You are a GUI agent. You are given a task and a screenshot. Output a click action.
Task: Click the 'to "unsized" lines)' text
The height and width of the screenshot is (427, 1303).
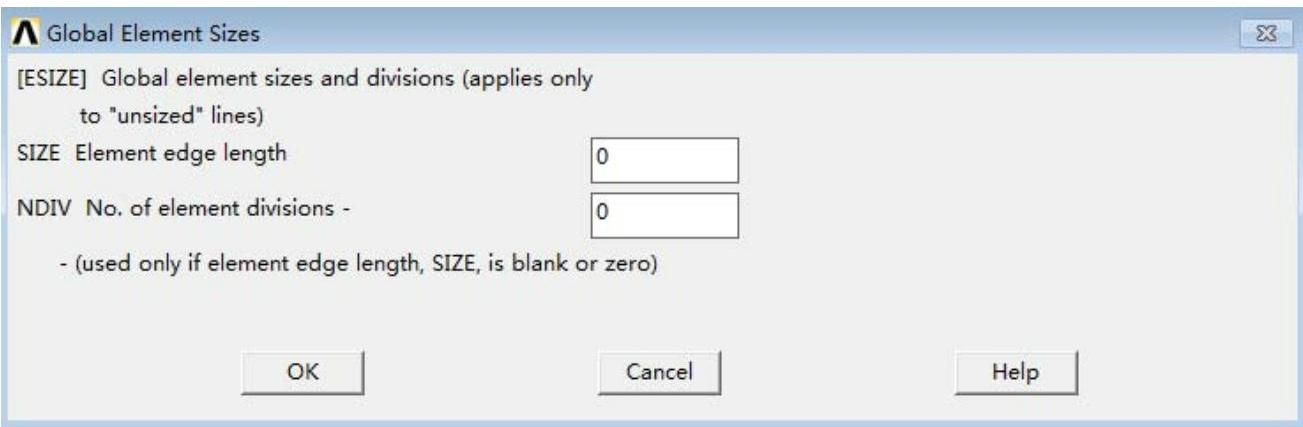170,116
